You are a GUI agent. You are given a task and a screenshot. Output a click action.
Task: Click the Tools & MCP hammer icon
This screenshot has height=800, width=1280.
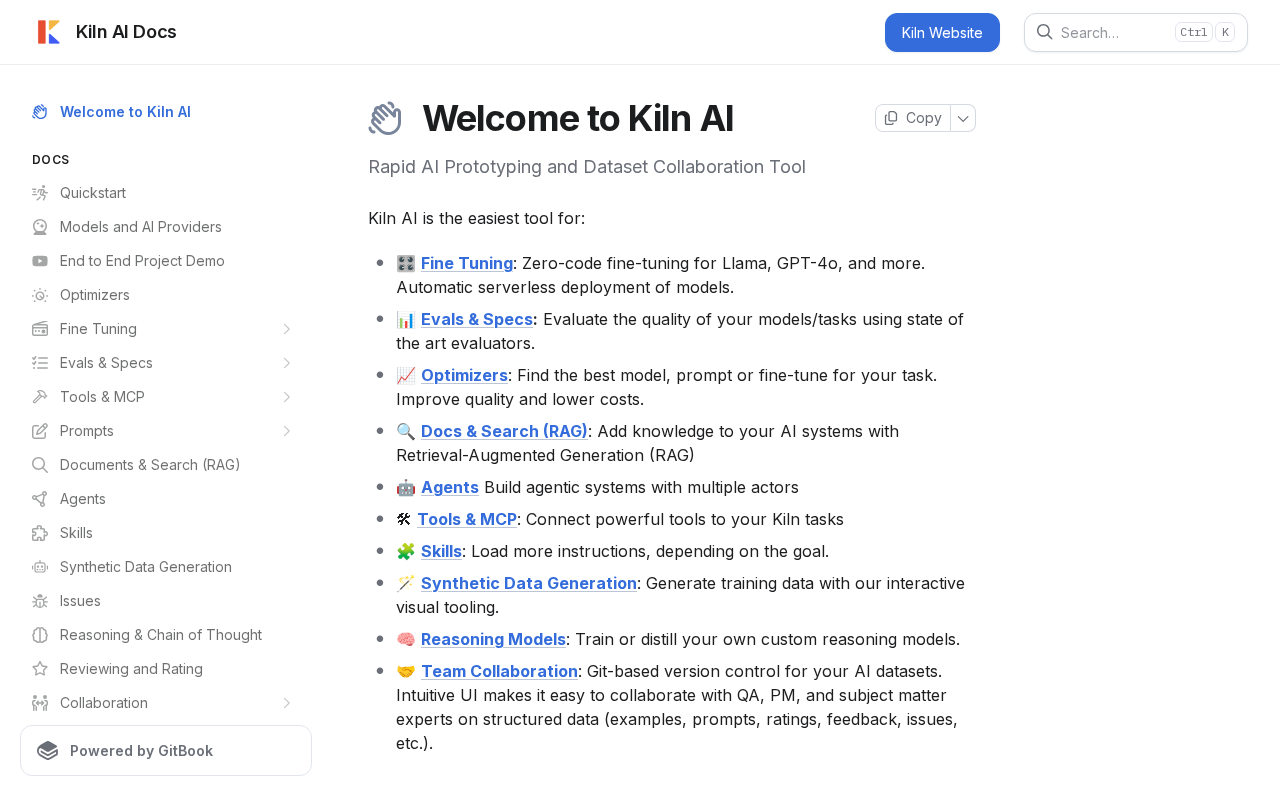pos(40,397)
